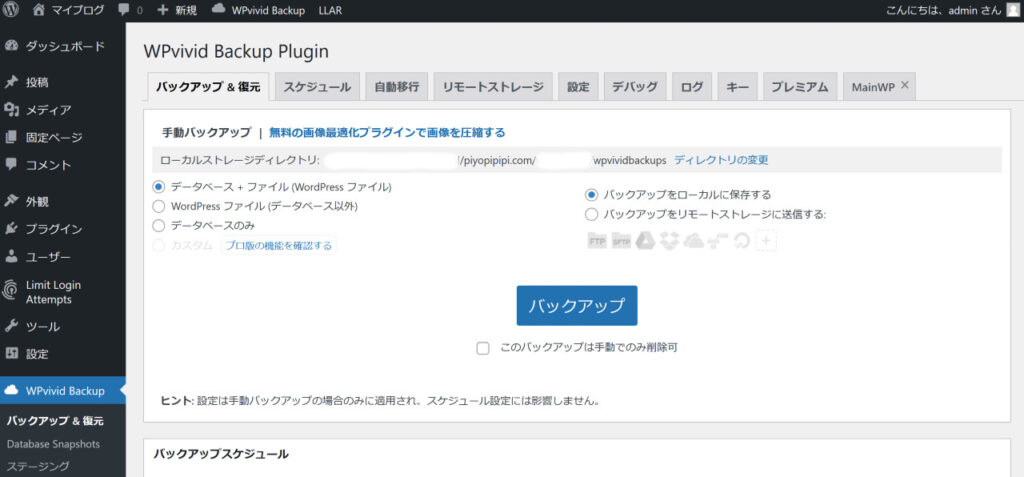This screenshot has width=1024, height=477.
Task: Click the cloud icon beside WPvivid Backup in sidebar
Action: pyautogui.click(x=11, y=391)
